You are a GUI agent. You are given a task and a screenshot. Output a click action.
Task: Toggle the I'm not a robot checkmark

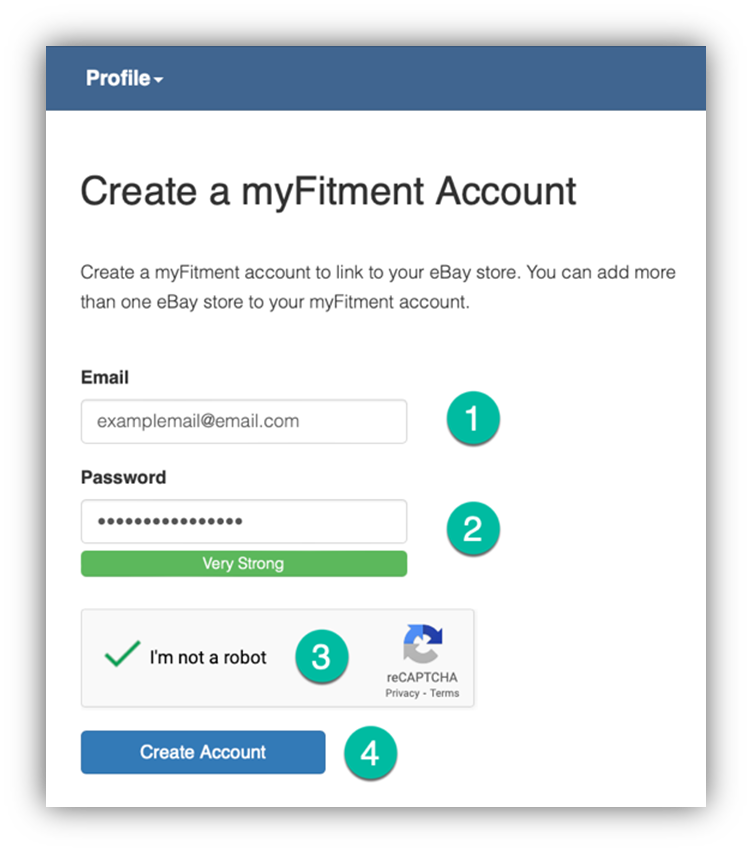coord(122,653)
